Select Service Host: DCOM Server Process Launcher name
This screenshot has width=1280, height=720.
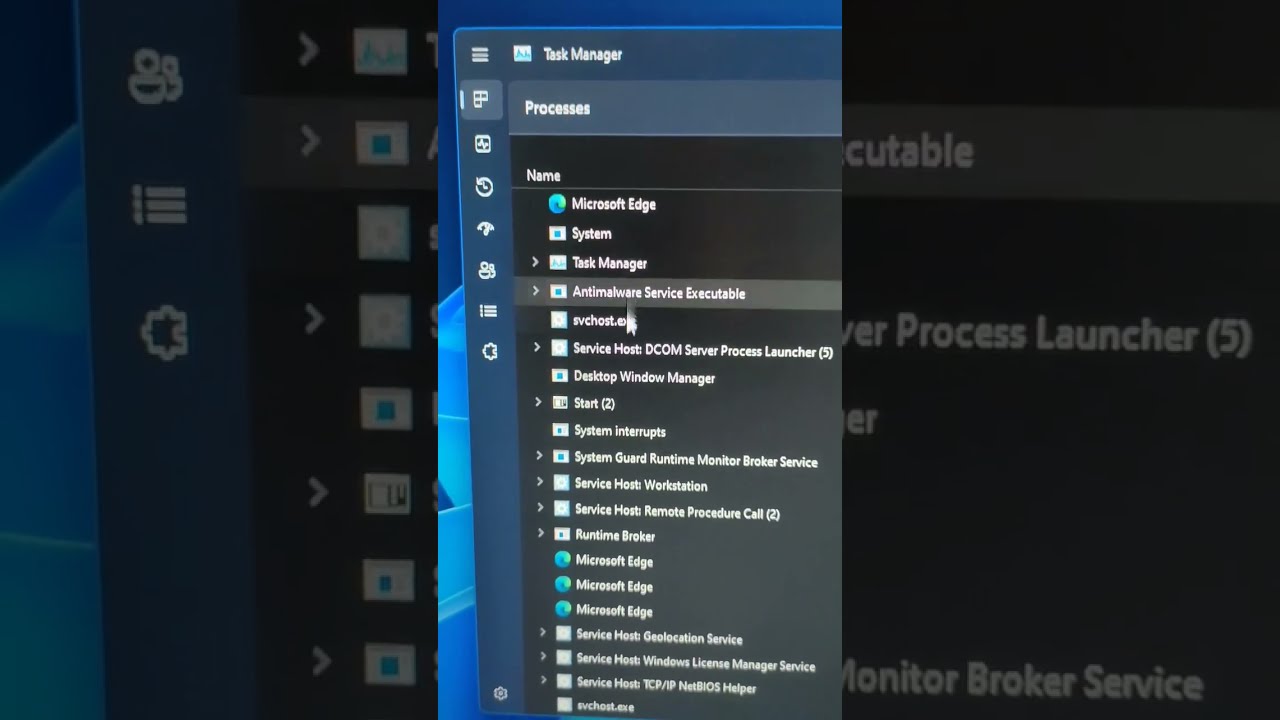pyautogui.click(x=703, y=351)
